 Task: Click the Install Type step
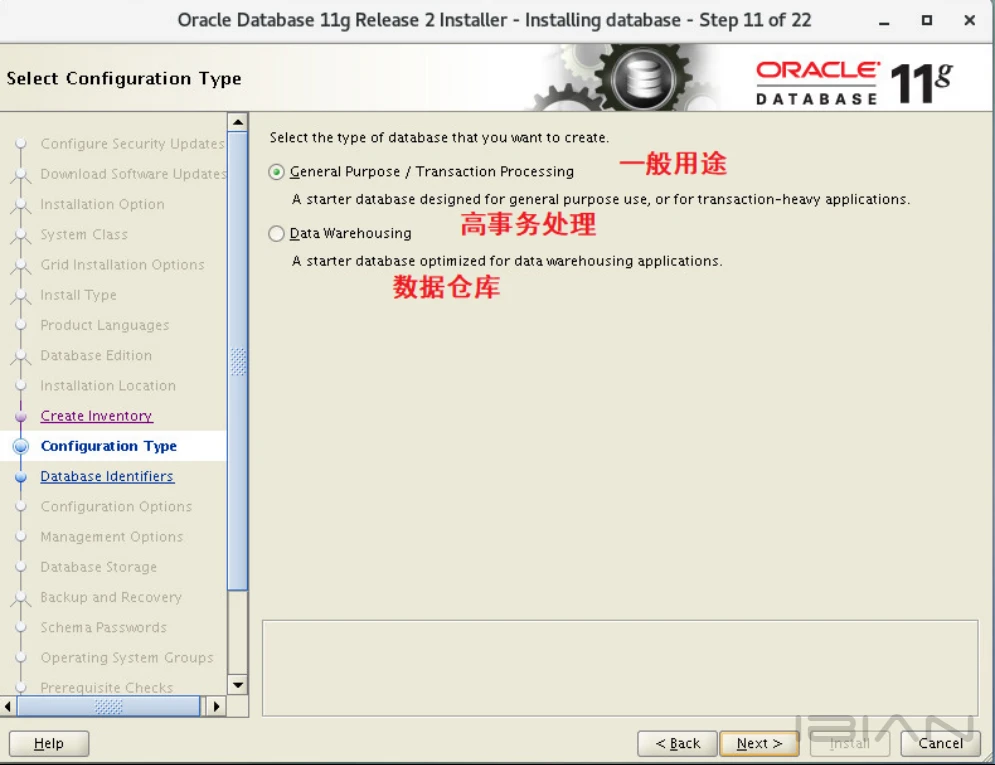coord(79,295)
